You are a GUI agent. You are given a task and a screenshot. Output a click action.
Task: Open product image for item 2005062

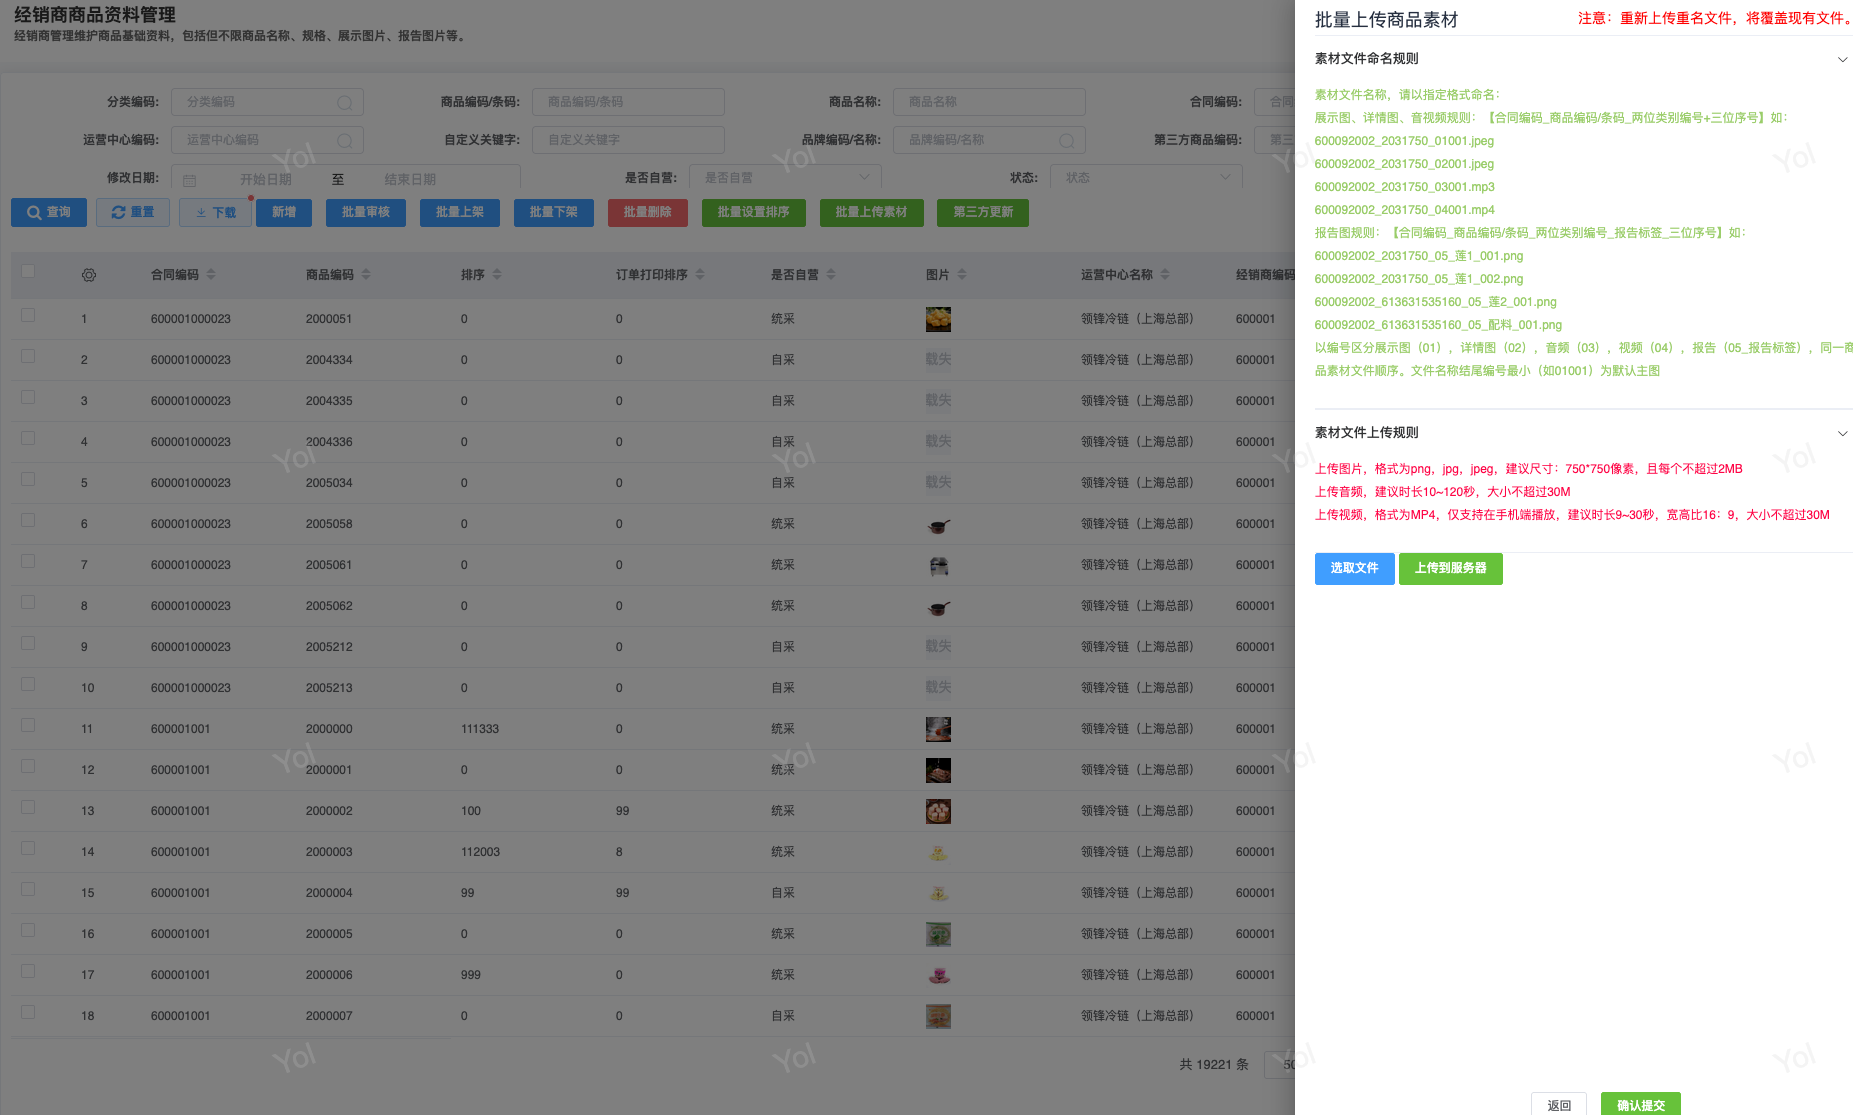pos(938,606)
